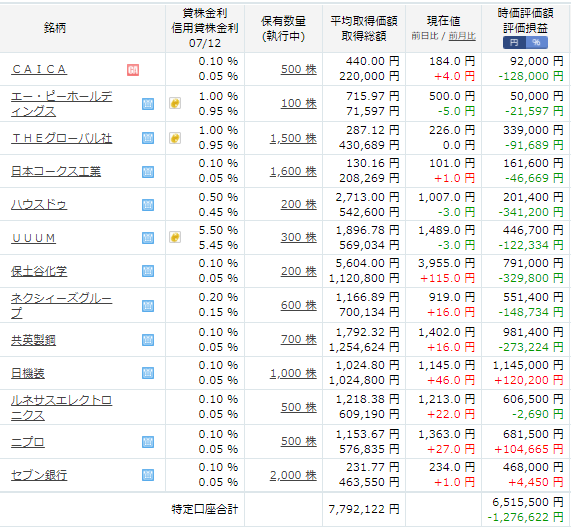The width and height of the screenshot is (571, 527).
Task: Click ハウスドゥ's 200 株 holdings link
Action: (x=299, y=204)
